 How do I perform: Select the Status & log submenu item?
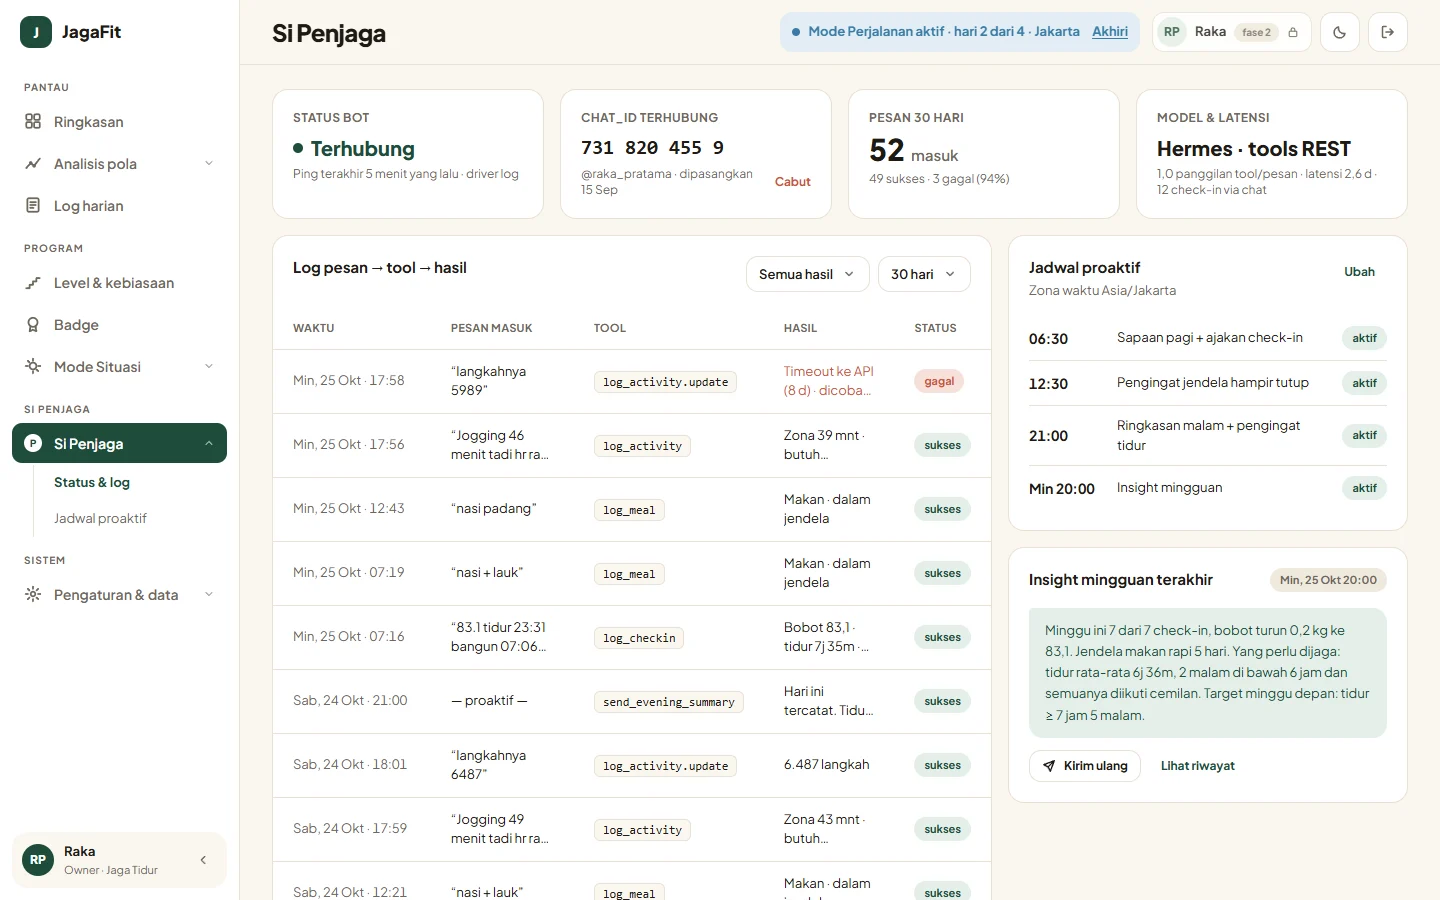[x=92, y=482]
